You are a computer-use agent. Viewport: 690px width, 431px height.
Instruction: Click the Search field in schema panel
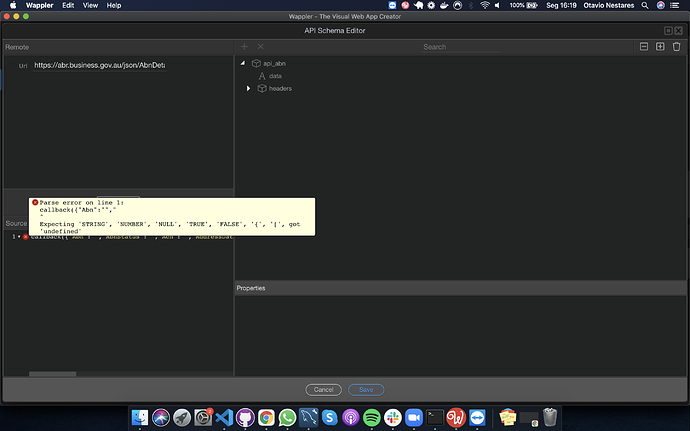[x=460, y=47]
